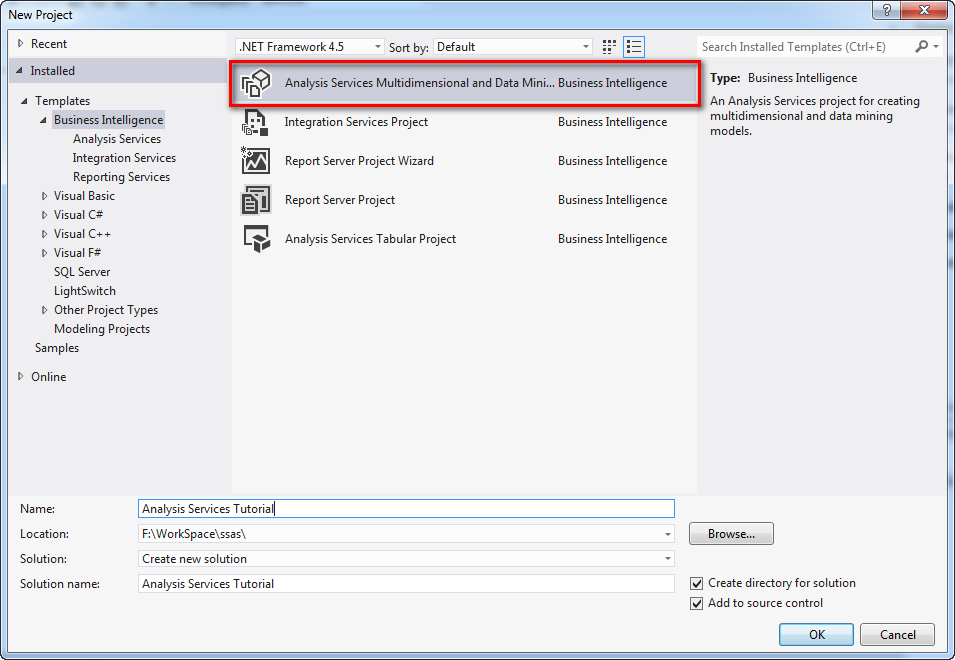Expand the Visual F# node

(44, 253)
